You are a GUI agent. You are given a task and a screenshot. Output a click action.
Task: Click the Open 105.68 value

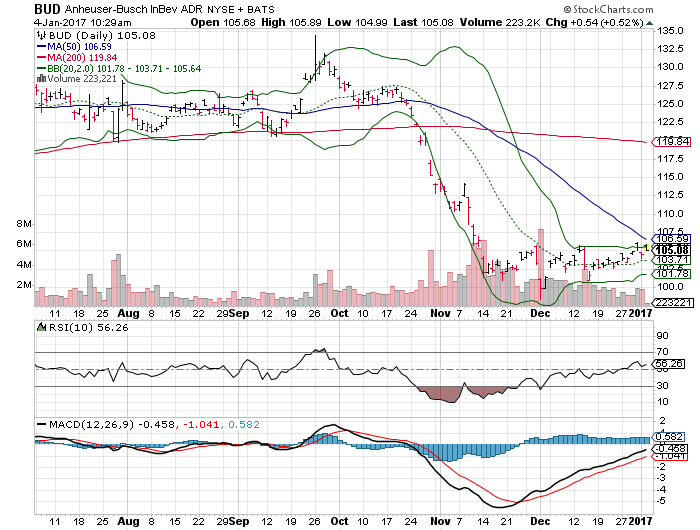coord(223,22)
